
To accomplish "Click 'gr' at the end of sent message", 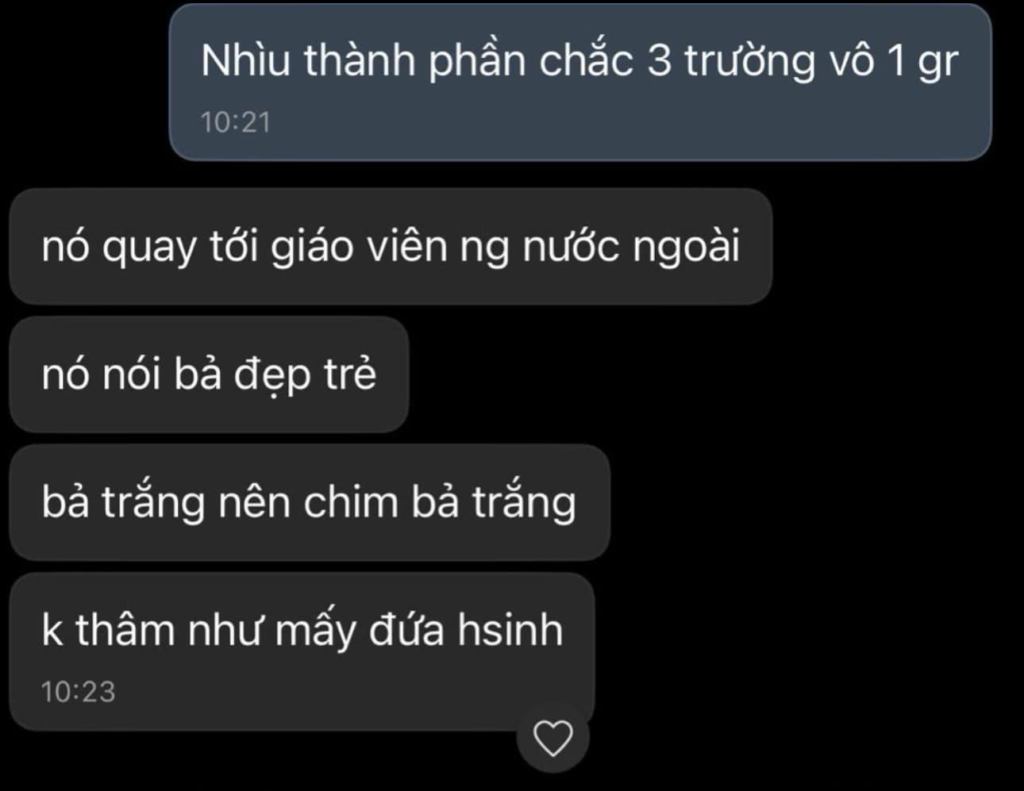I will coord(938,65).
